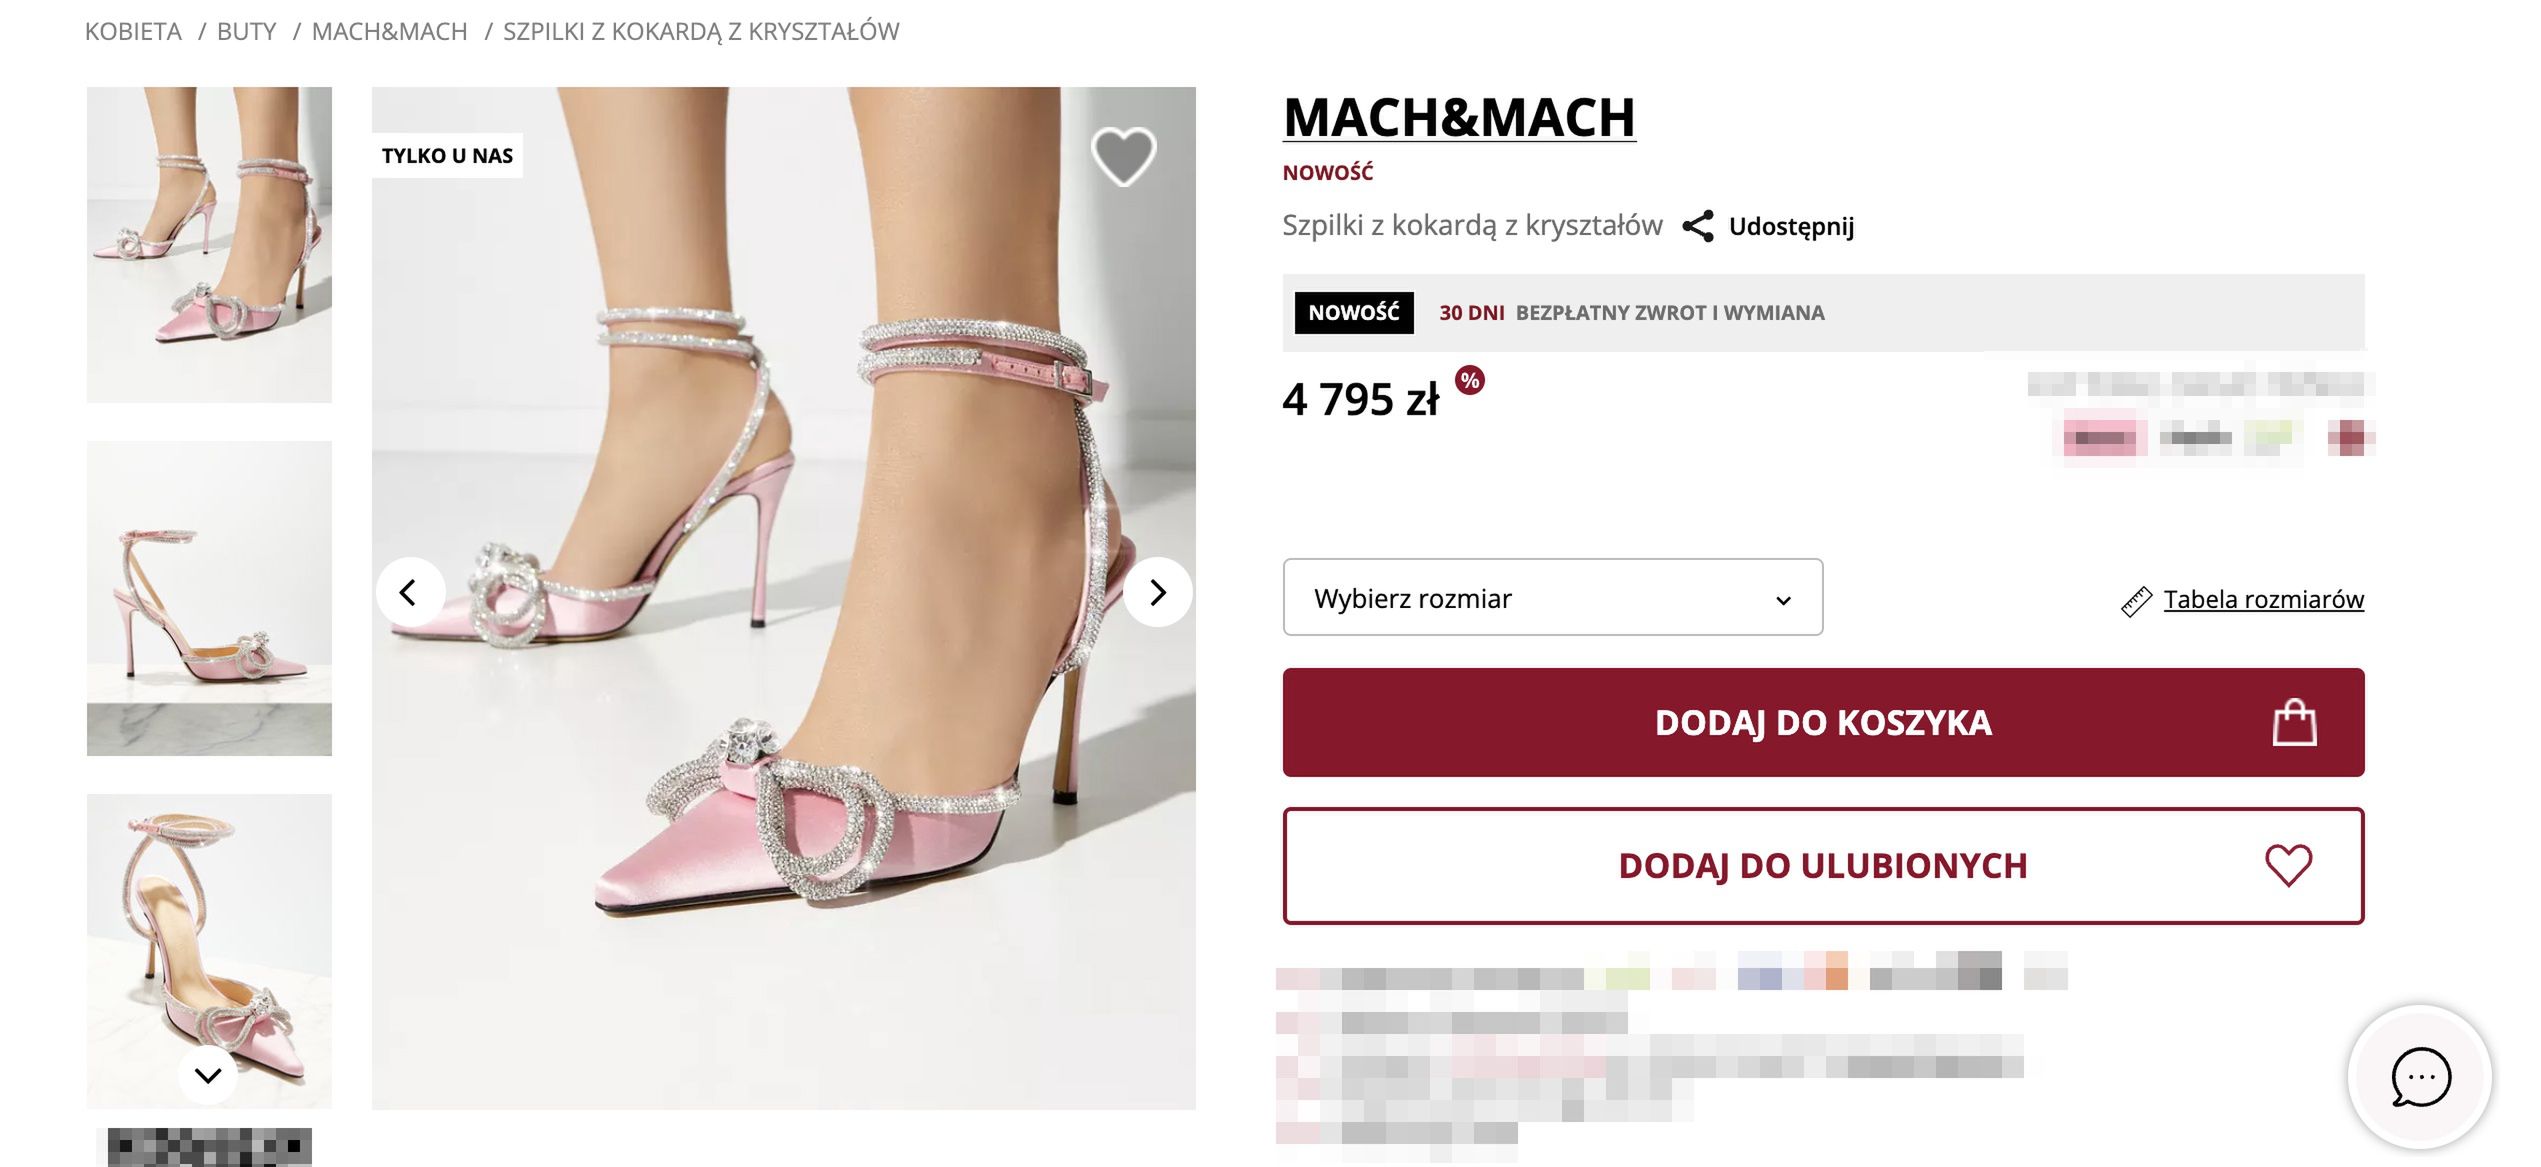2541x1167 pixels.
Task: Click the red percent discount badge
Action: (x=1469, y=381)
